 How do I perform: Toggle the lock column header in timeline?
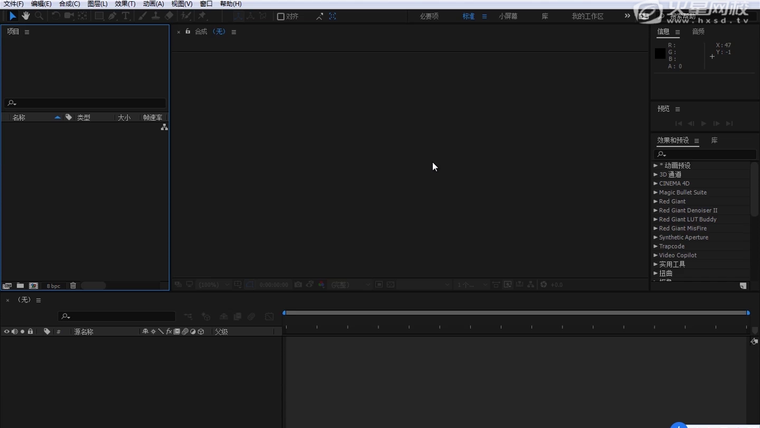(x=30, y=331)
